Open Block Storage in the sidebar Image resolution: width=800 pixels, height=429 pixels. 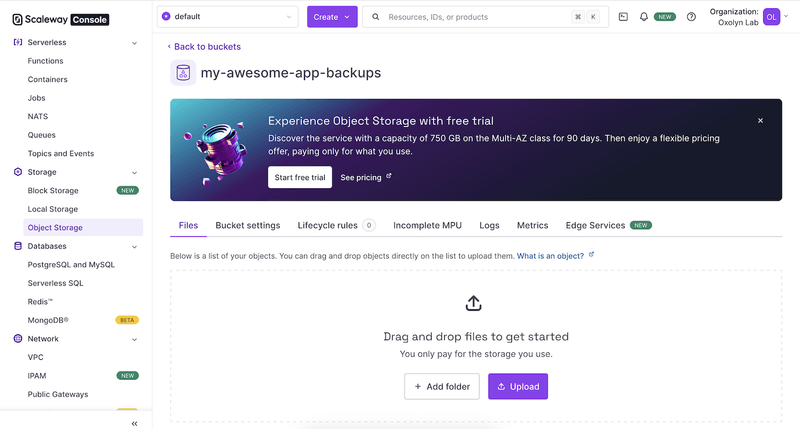coord(53,190)
